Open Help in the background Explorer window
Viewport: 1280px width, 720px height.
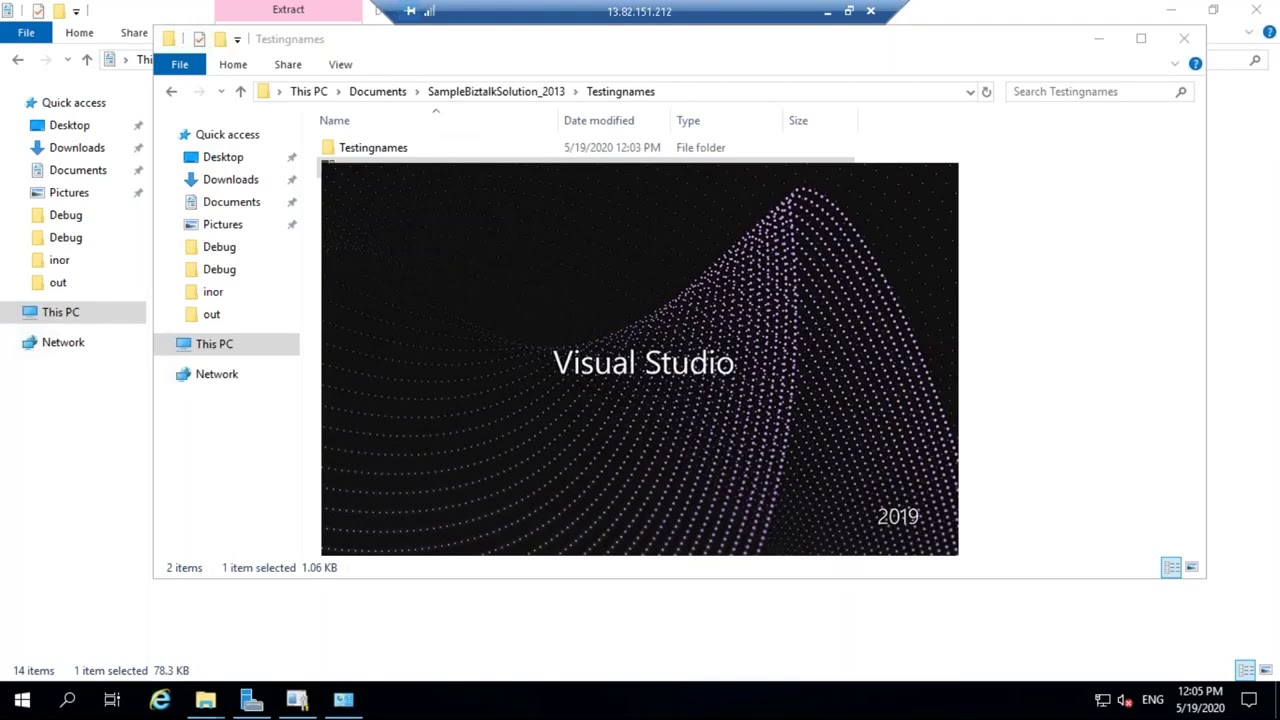pos(1269,33)
